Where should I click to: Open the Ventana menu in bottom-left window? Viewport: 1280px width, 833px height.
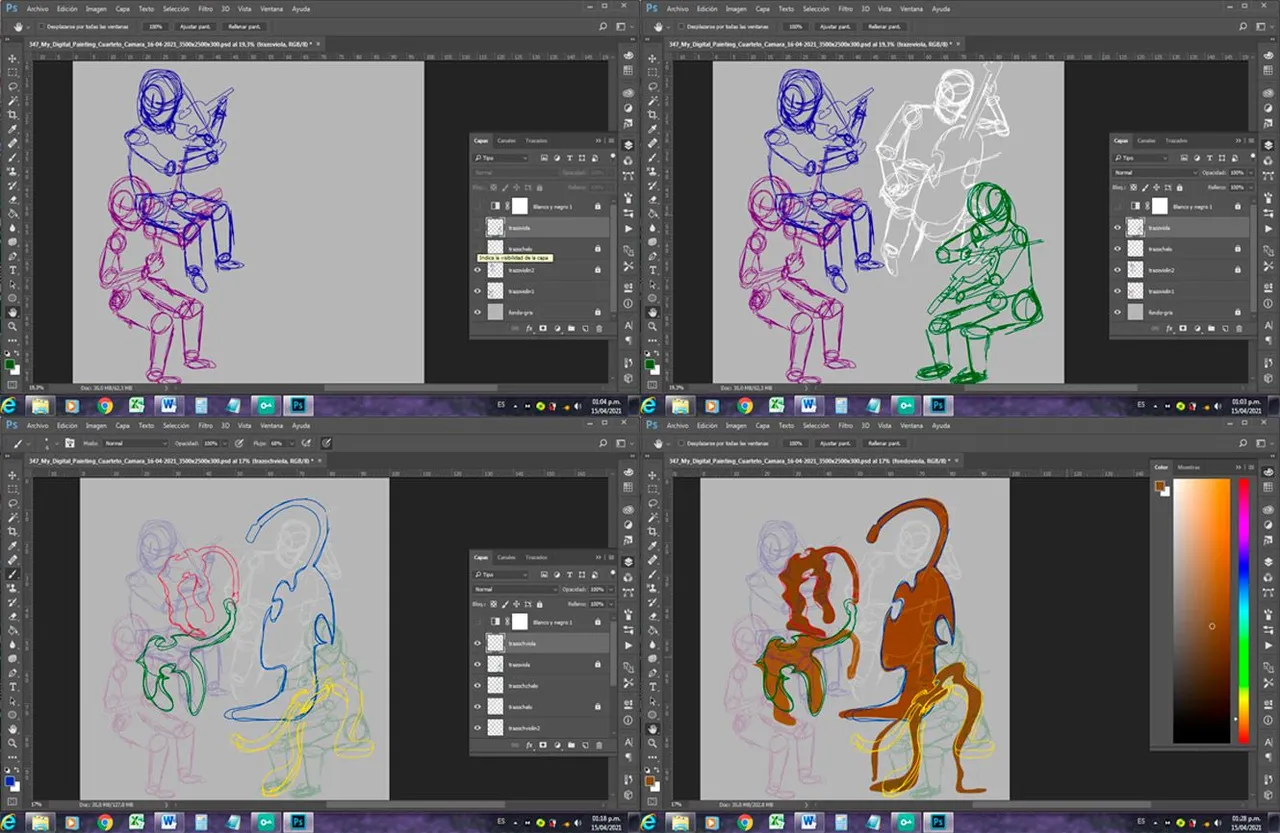coord(271,425)
